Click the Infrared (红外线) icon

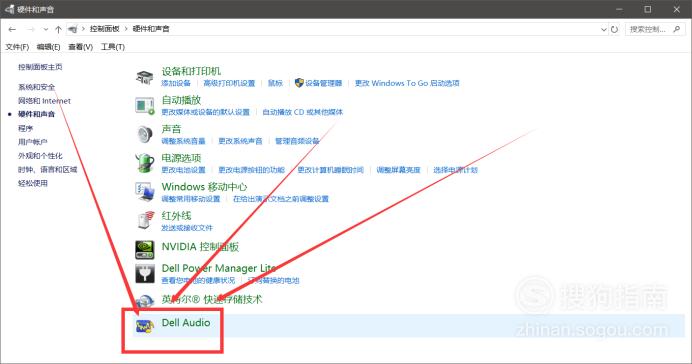(x=145, y=220)
